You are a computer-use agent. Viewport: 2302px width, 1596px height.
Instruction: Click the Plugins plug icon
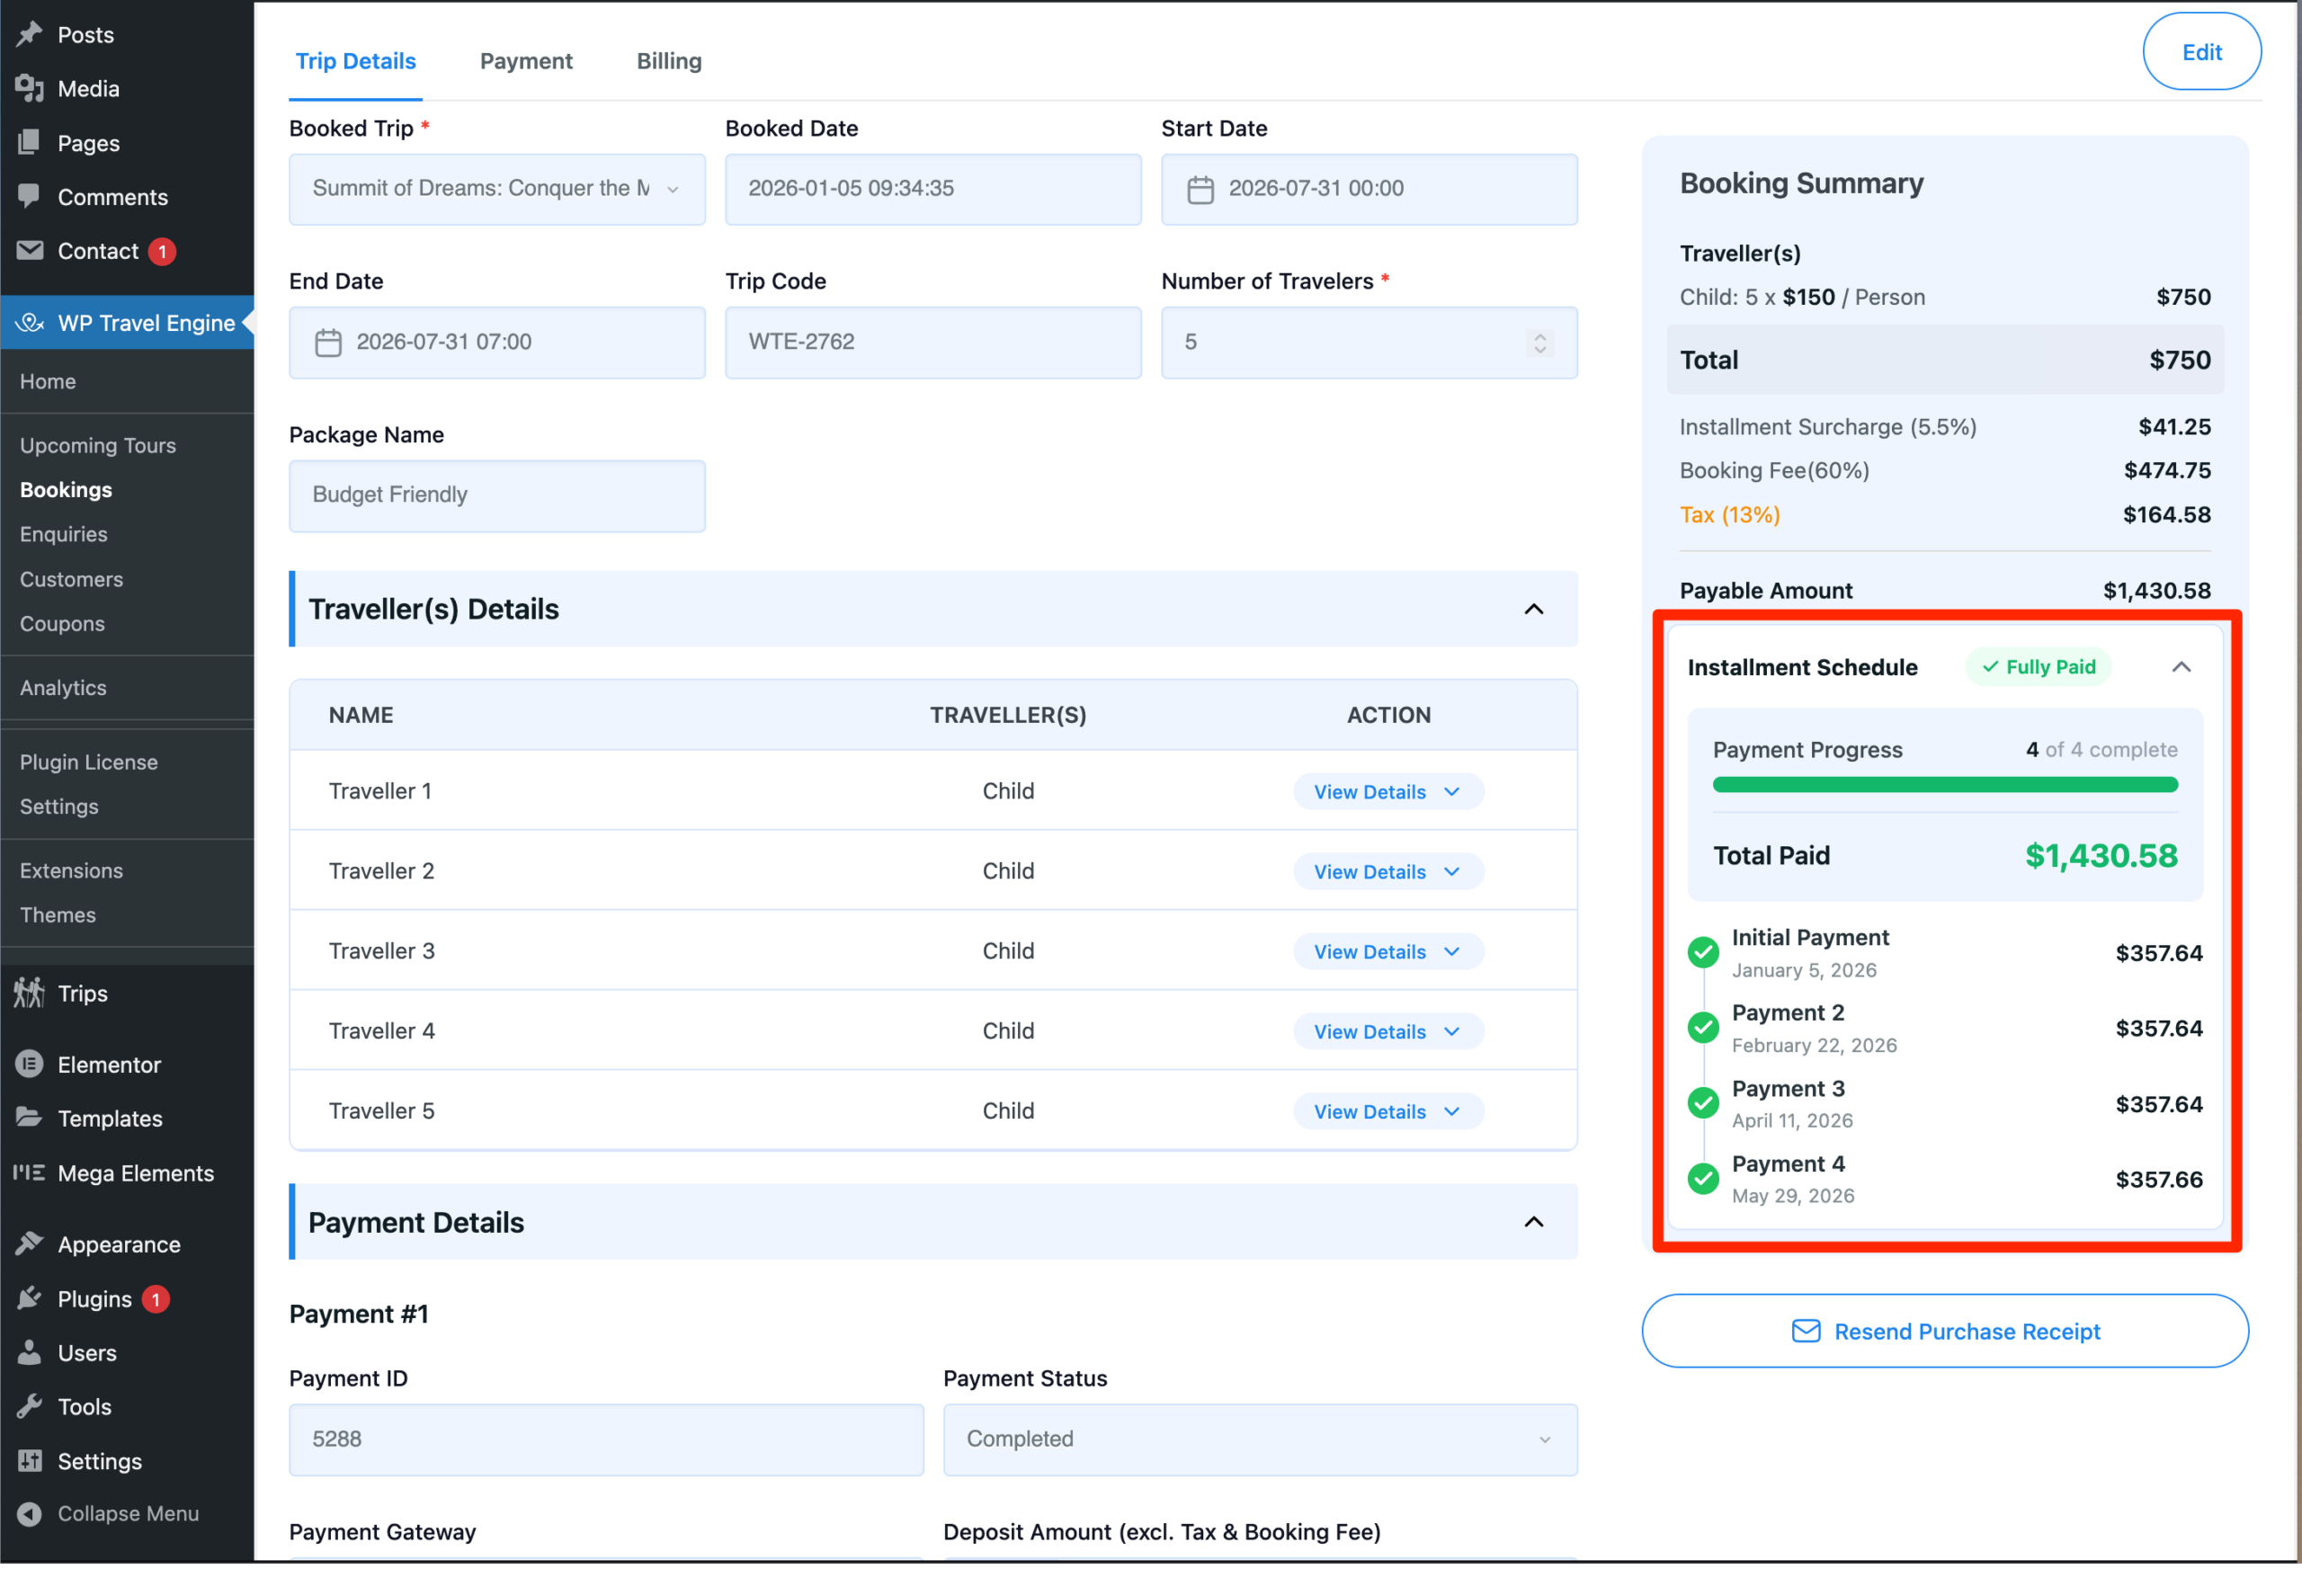[x=29, y=1298]
